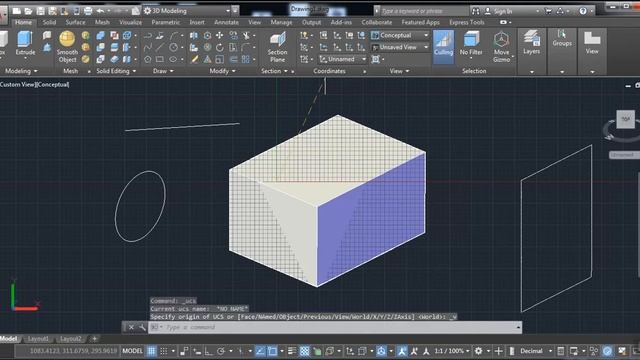This screenshot has width=640, height=360.
Task: Select the Extrude tool
Action: pyautogui.click(x=25, y=43)
